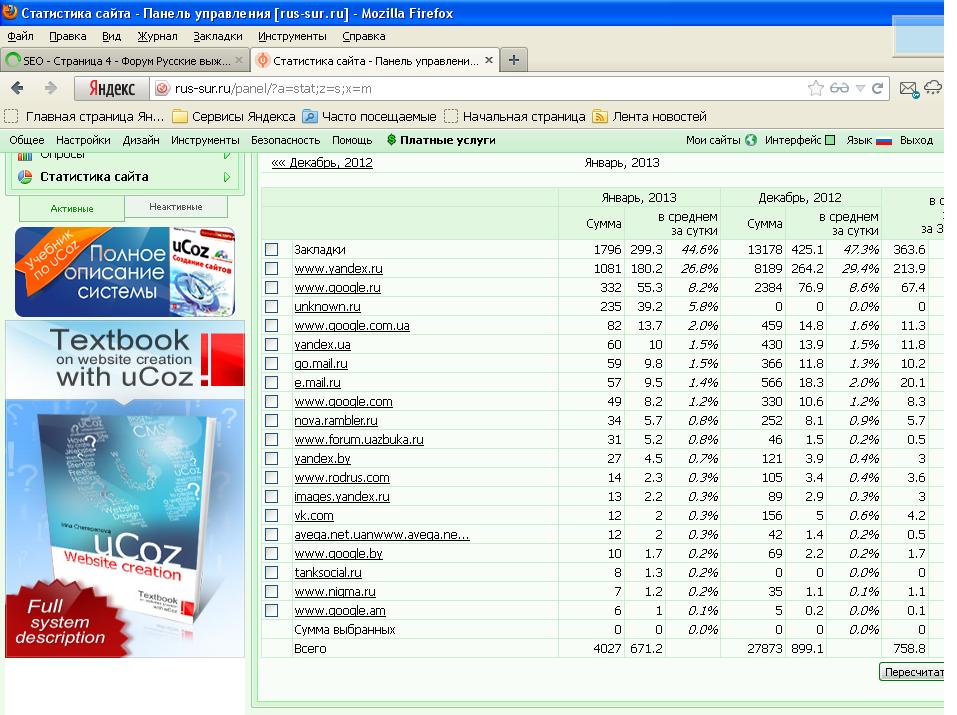Viewport: 957px width, 715px height.
Task: Click the pie chart Статистика сайта icon
Action: 25,177
